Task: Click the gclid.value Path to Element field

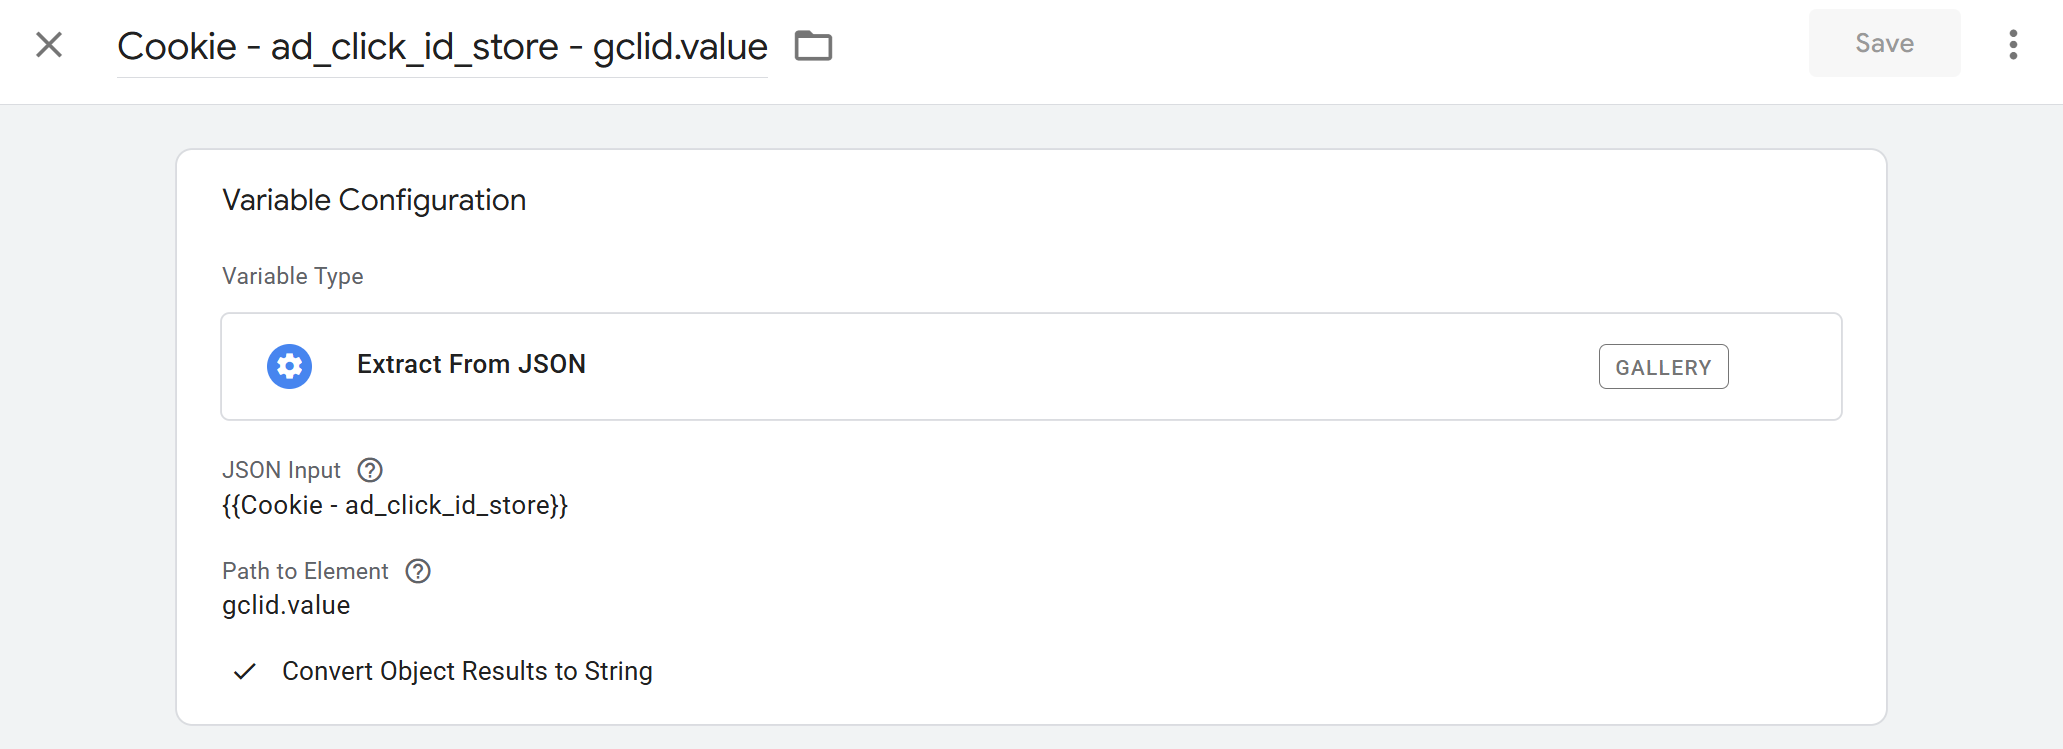Action: (x=286, y=605)
